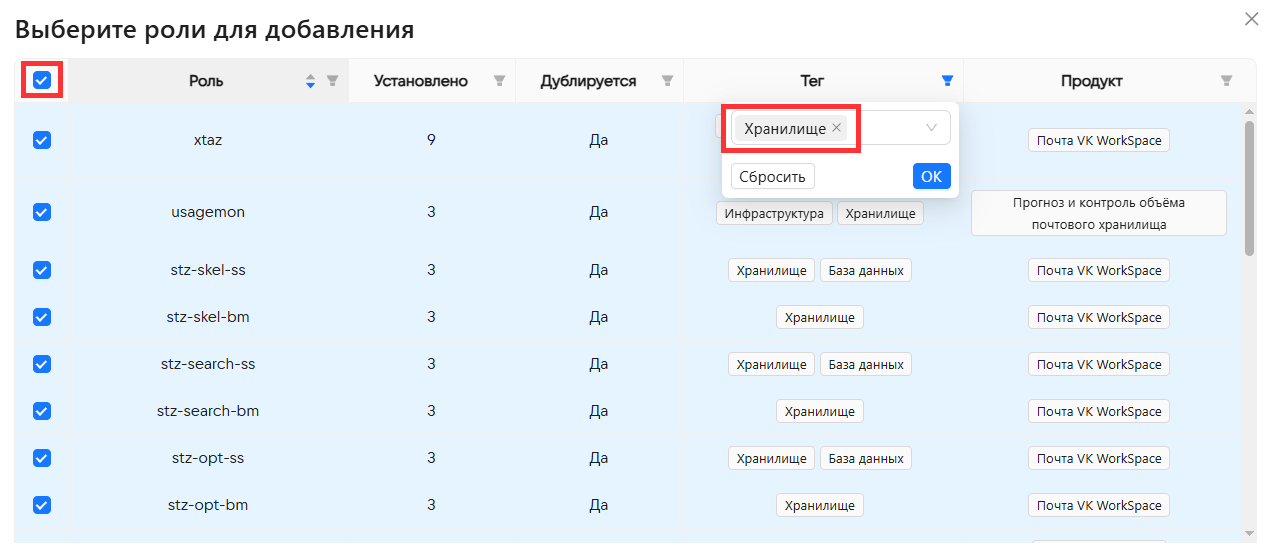Uncheck the stz-skel-bm role checkbox
This screenshot has height=553, width=1271.
pos(42,317)
